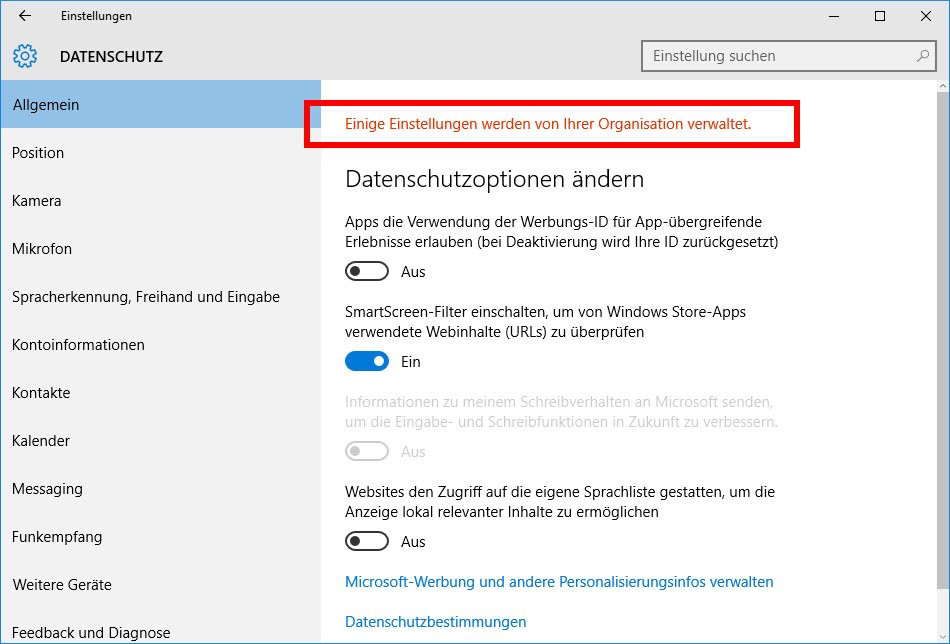Toggle the Werbungs-ID switch
The height and width of the screenshot is (644, 950).
click(x=366, y=272)
